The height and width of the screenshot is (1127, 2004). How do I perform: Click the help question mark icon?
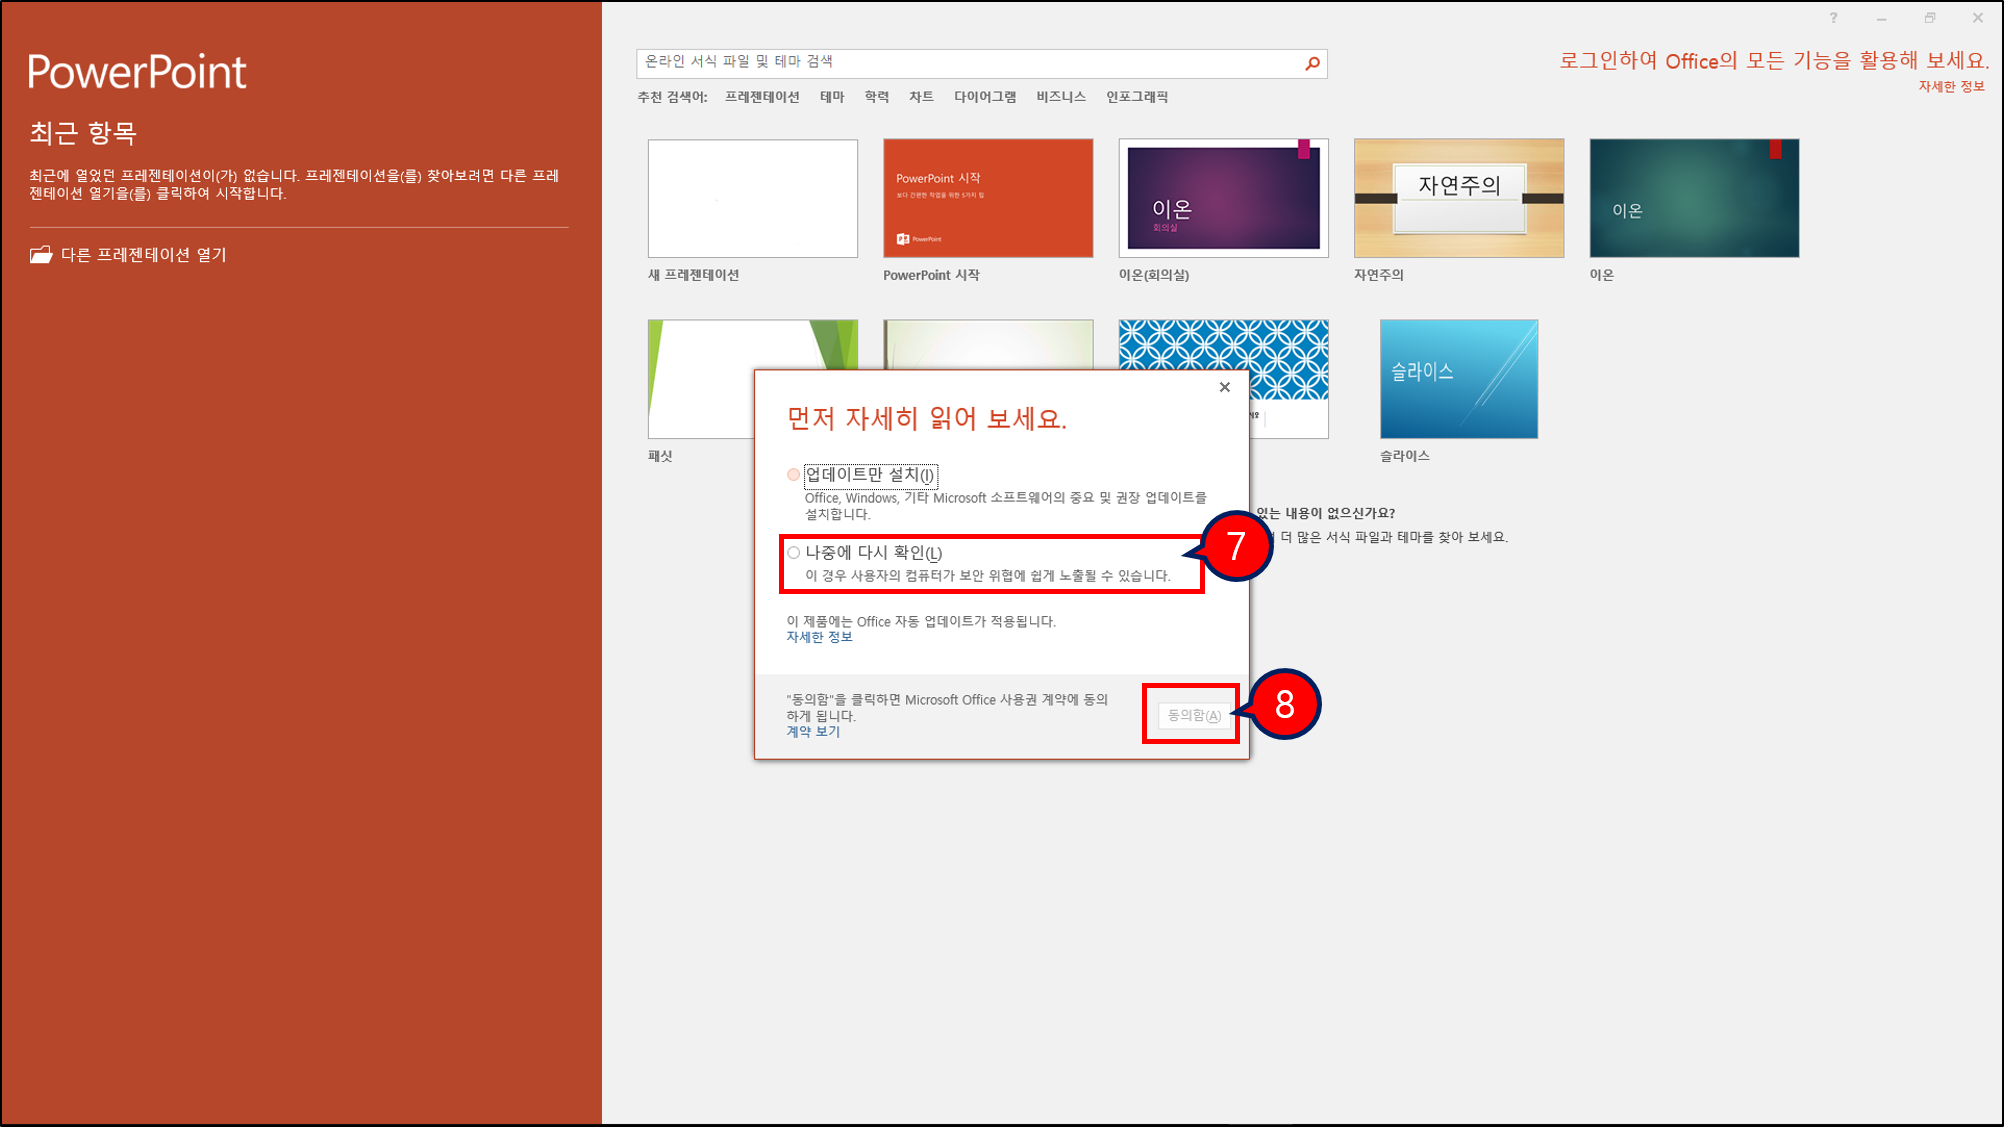pos(1833,18)
